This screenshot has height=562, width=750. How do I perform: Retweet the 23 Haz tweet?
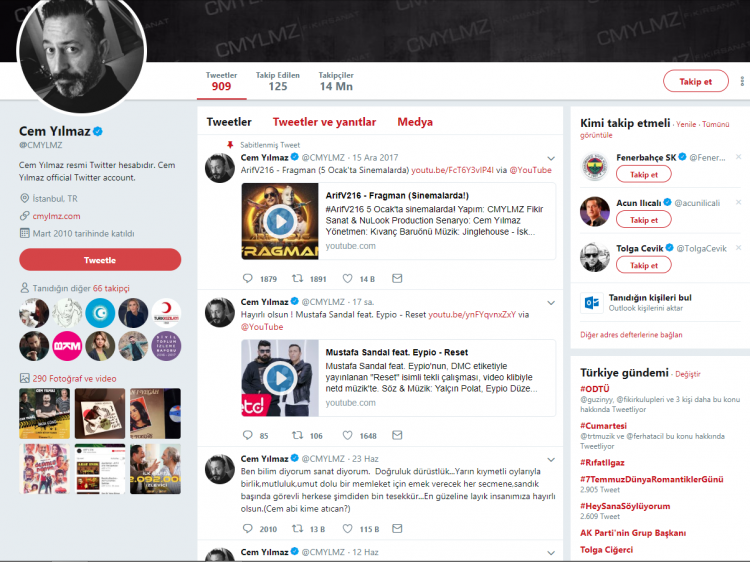click(x=298, y=529)
